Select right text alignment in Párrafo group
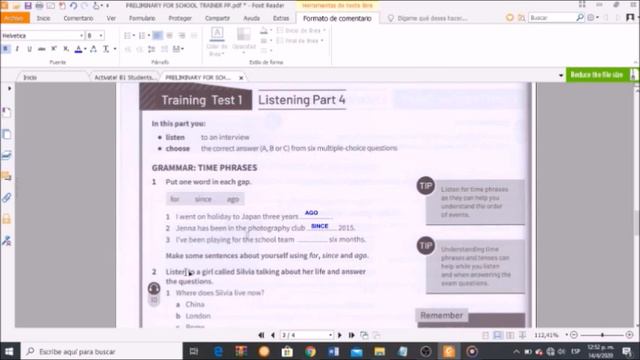640x360 pixels. [x=182, y=36]
